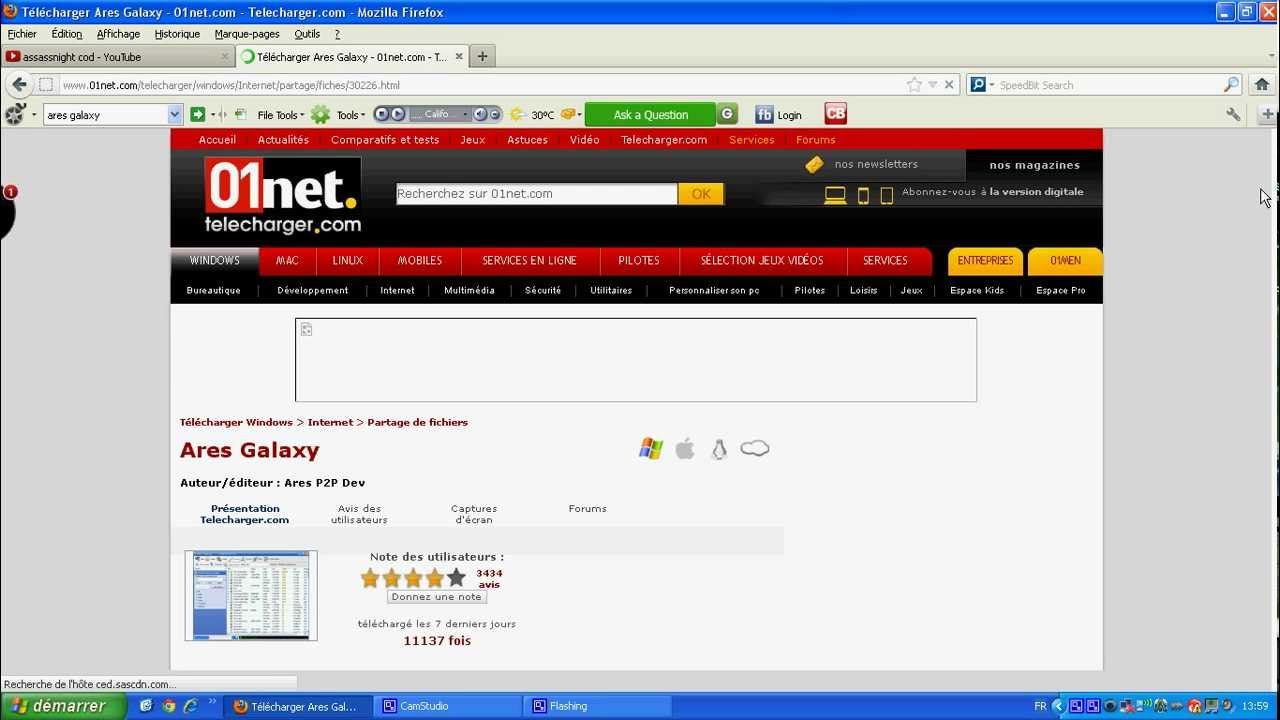1280x720 pixels.
Task: Click the yellow laptop icon near Abonnez-vous
Action: click(835, 195)
